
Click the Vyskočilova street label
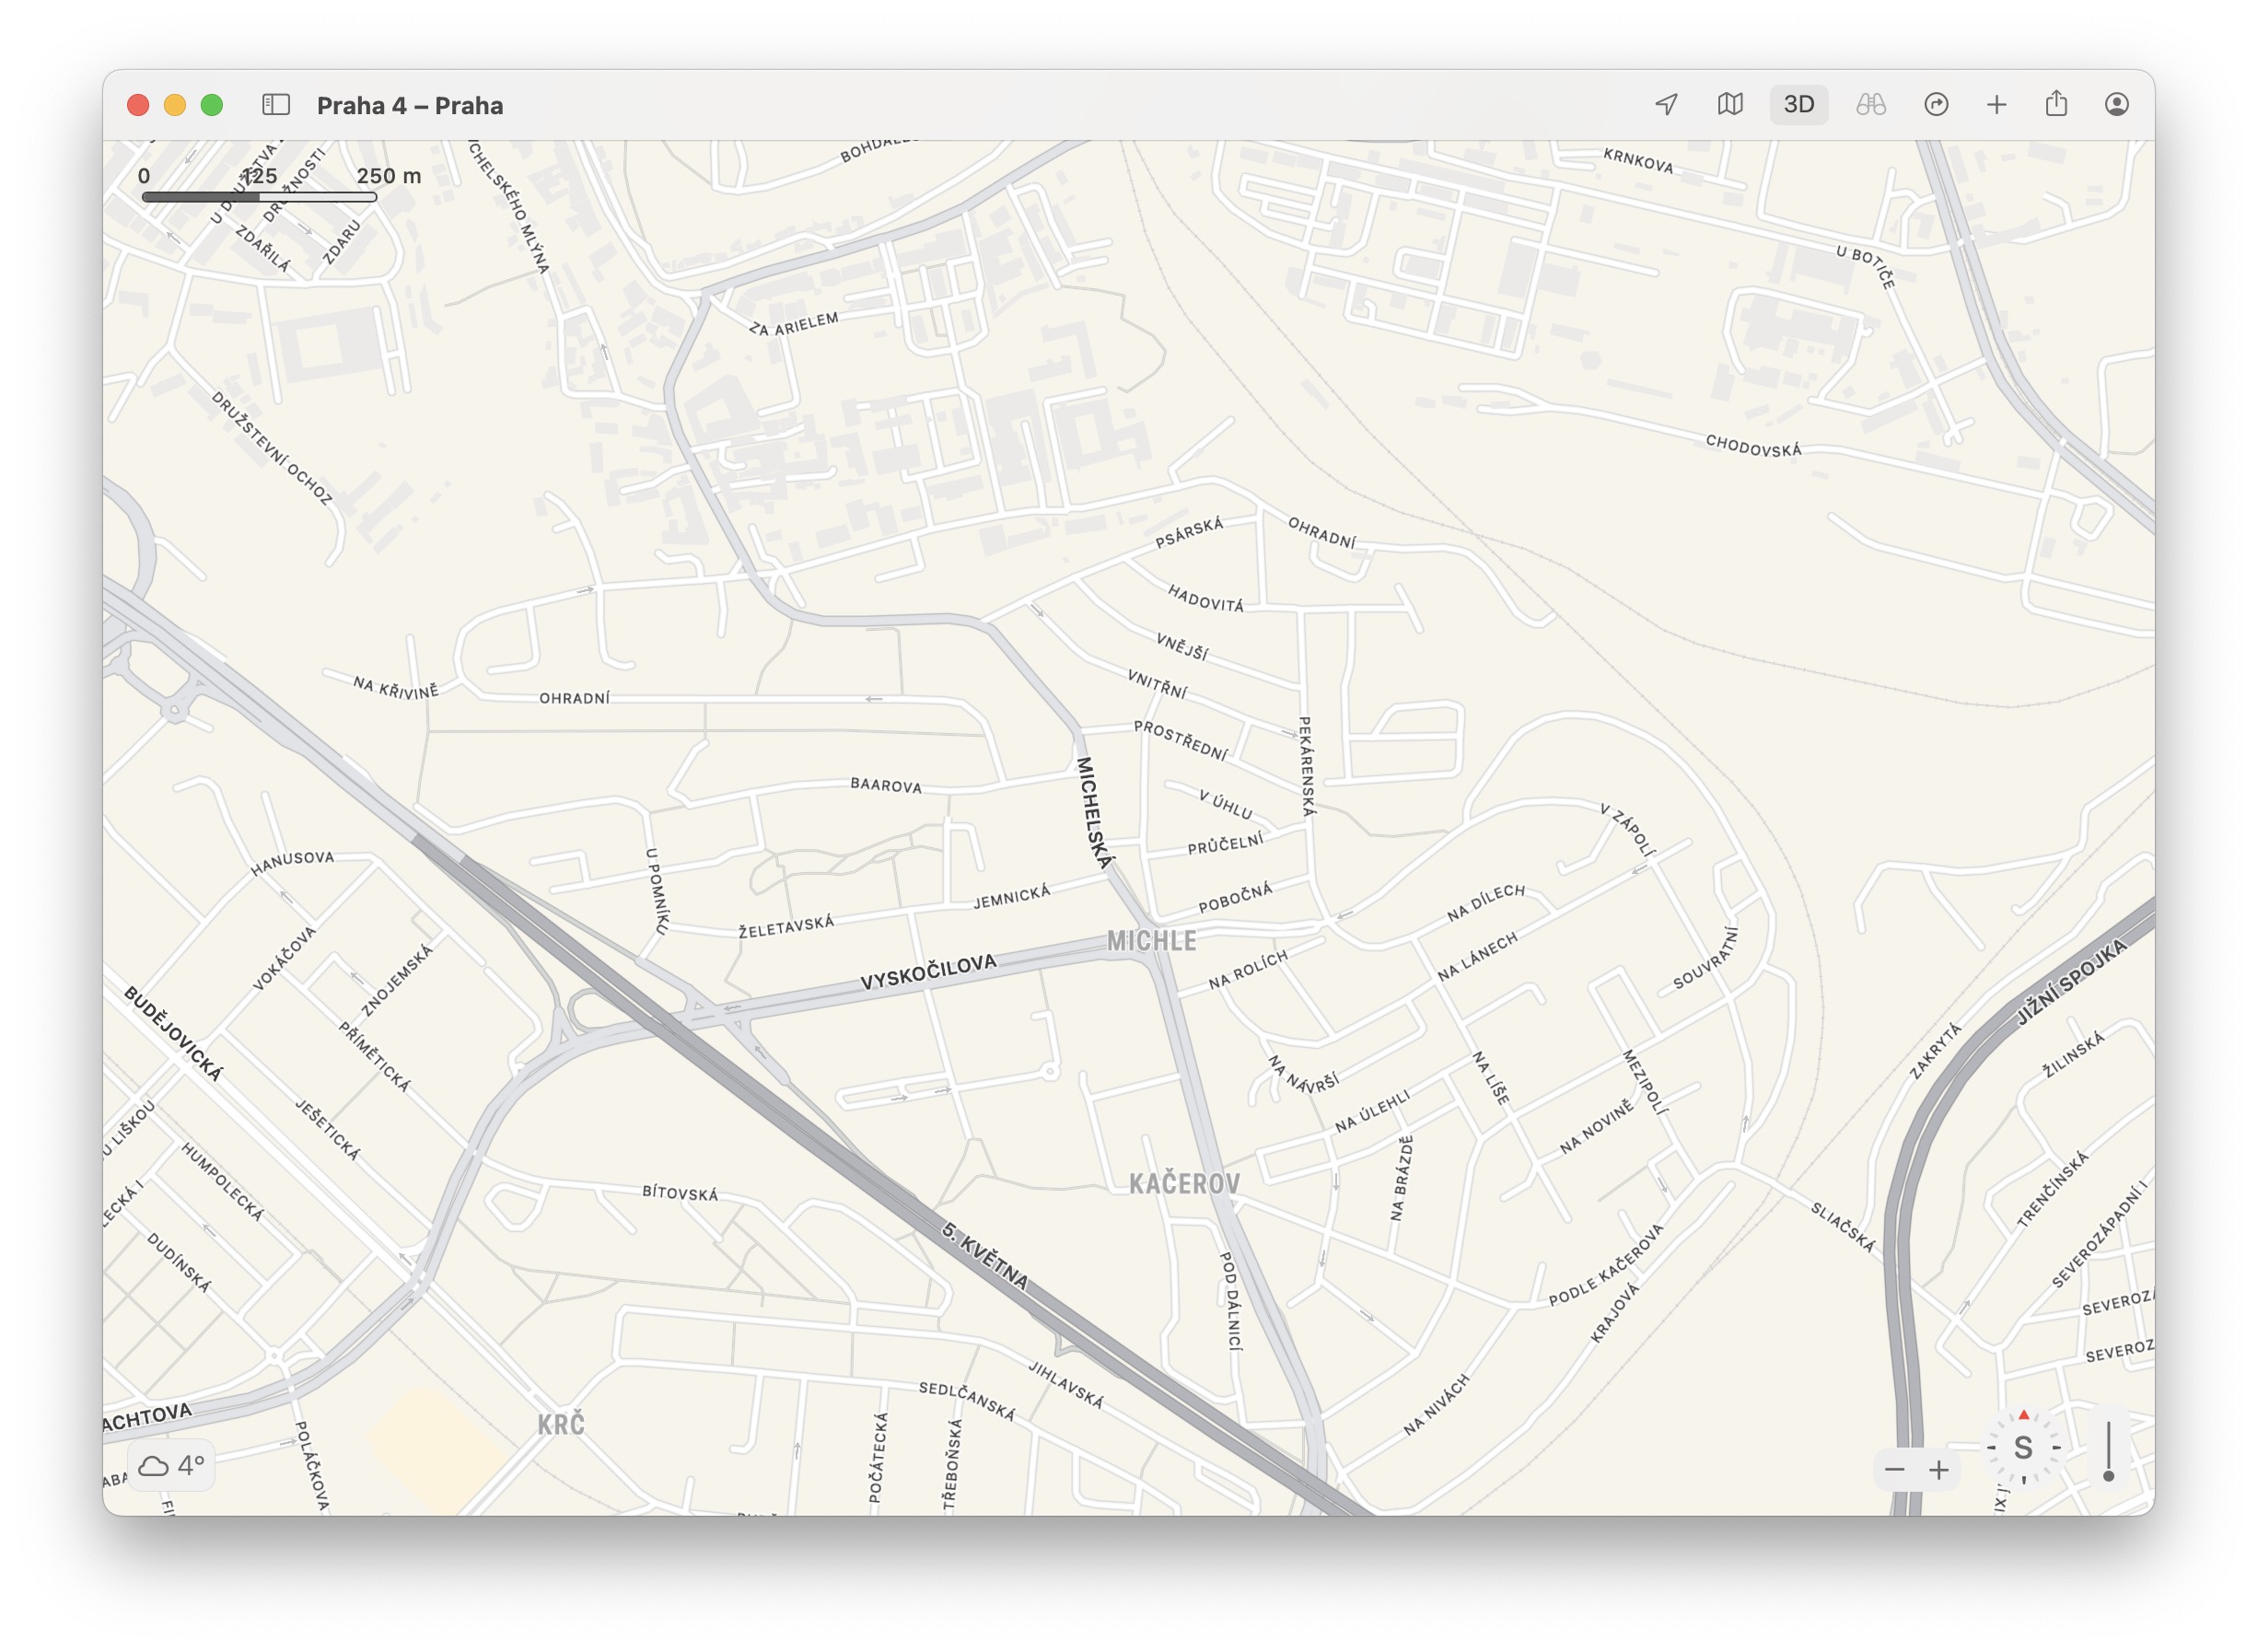(928, 973)
